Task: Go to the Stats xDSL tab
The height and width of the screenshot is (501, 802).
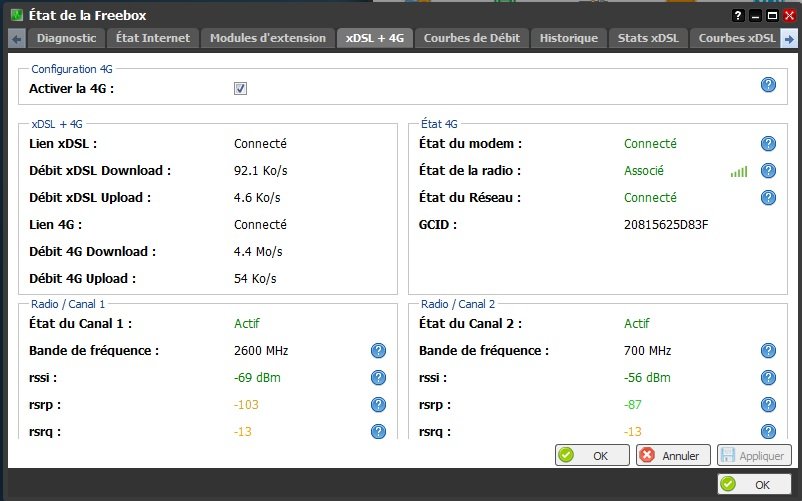Action: click(647, 38)
